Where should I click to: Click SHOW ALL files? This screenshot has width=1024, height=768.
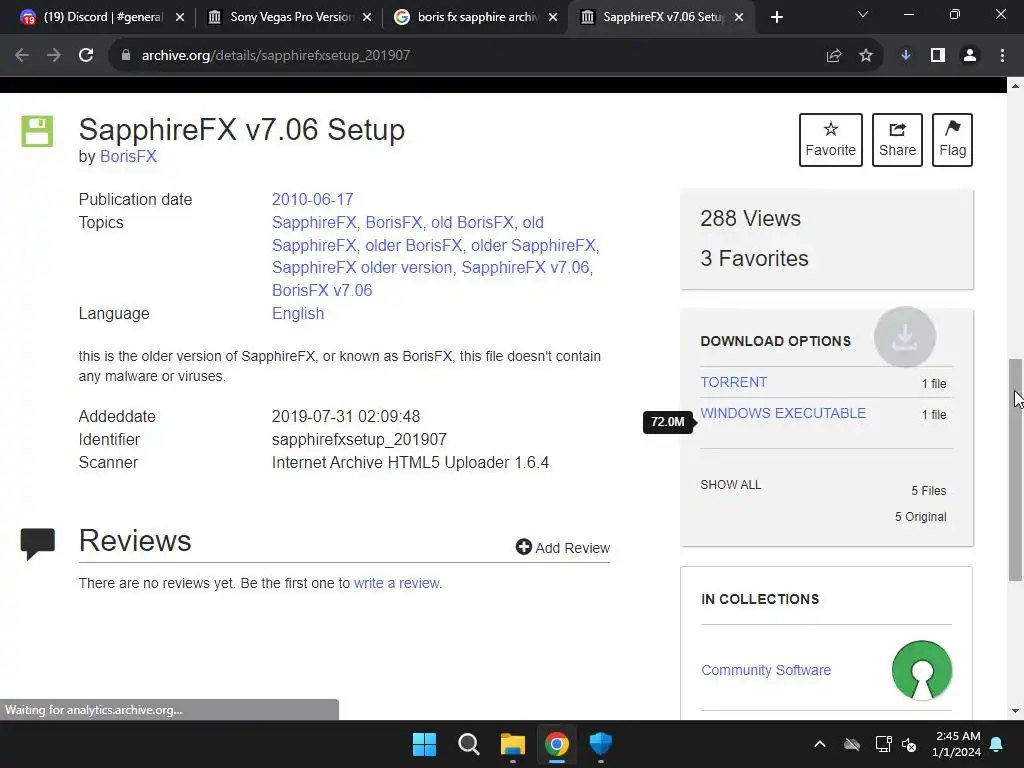click(x=730, y=485)
